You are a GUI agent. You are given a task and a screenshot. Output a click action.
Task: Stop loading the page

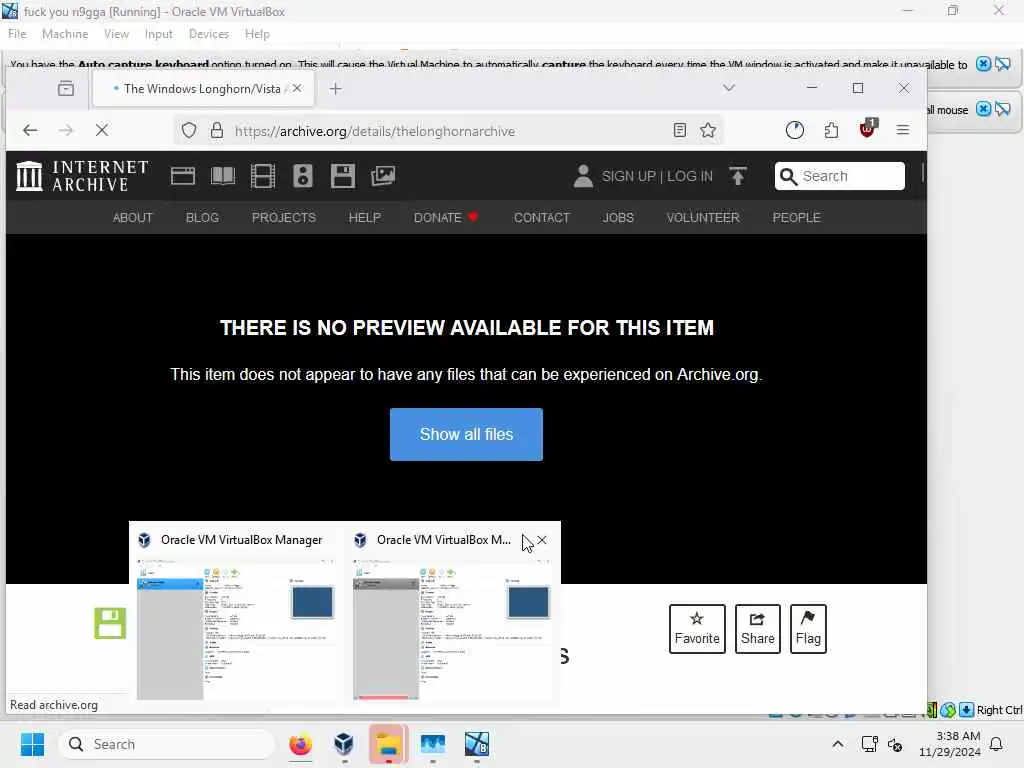coord(102,131)
